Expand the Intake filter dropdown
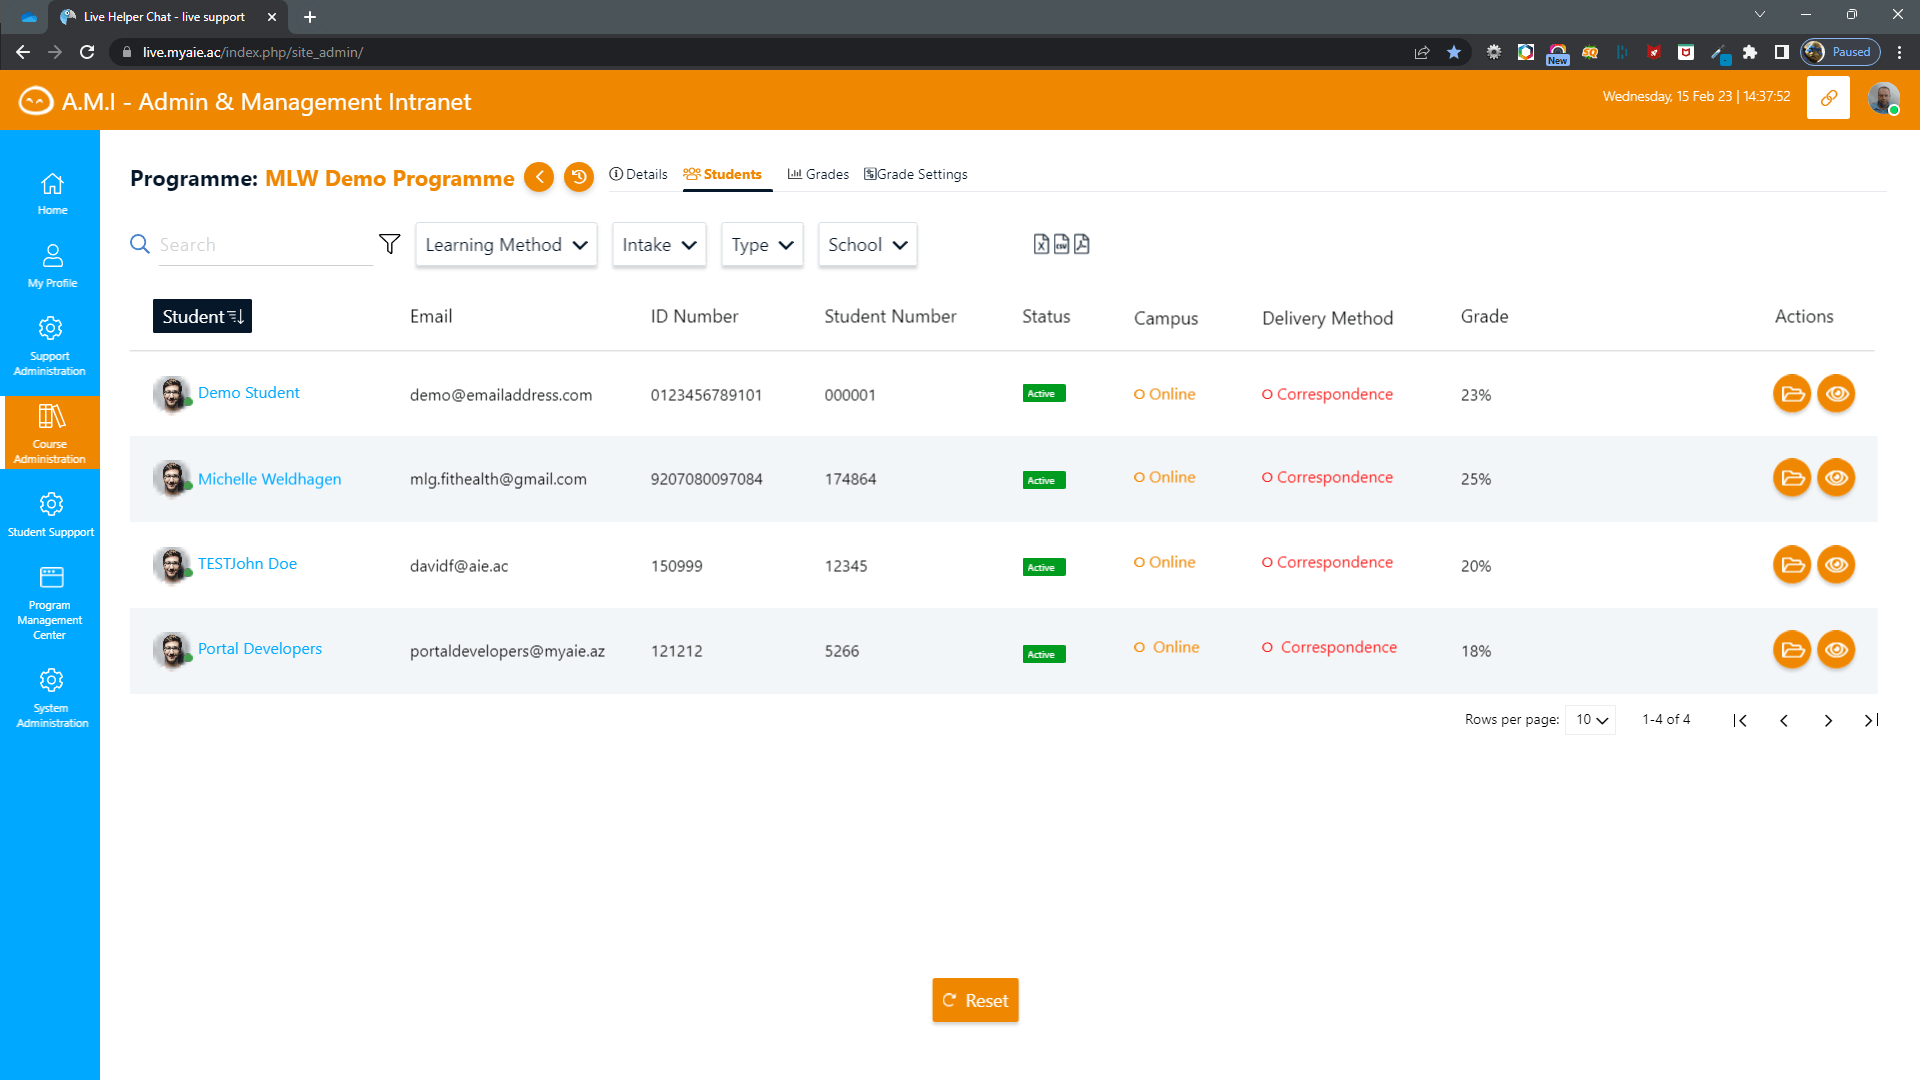Screen dimensions: 1920x1080 (659, 245)
